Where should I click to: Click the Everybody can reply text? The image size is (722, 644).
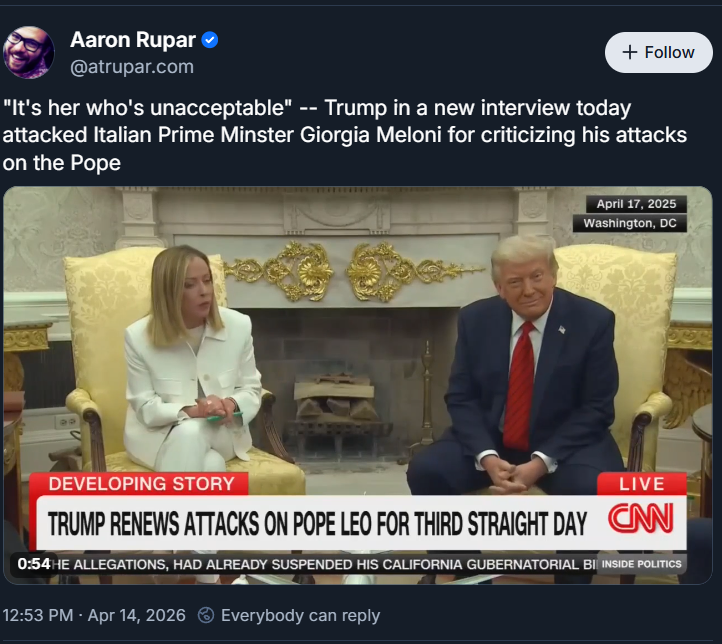pyautogui.click(x=300, y=615)
